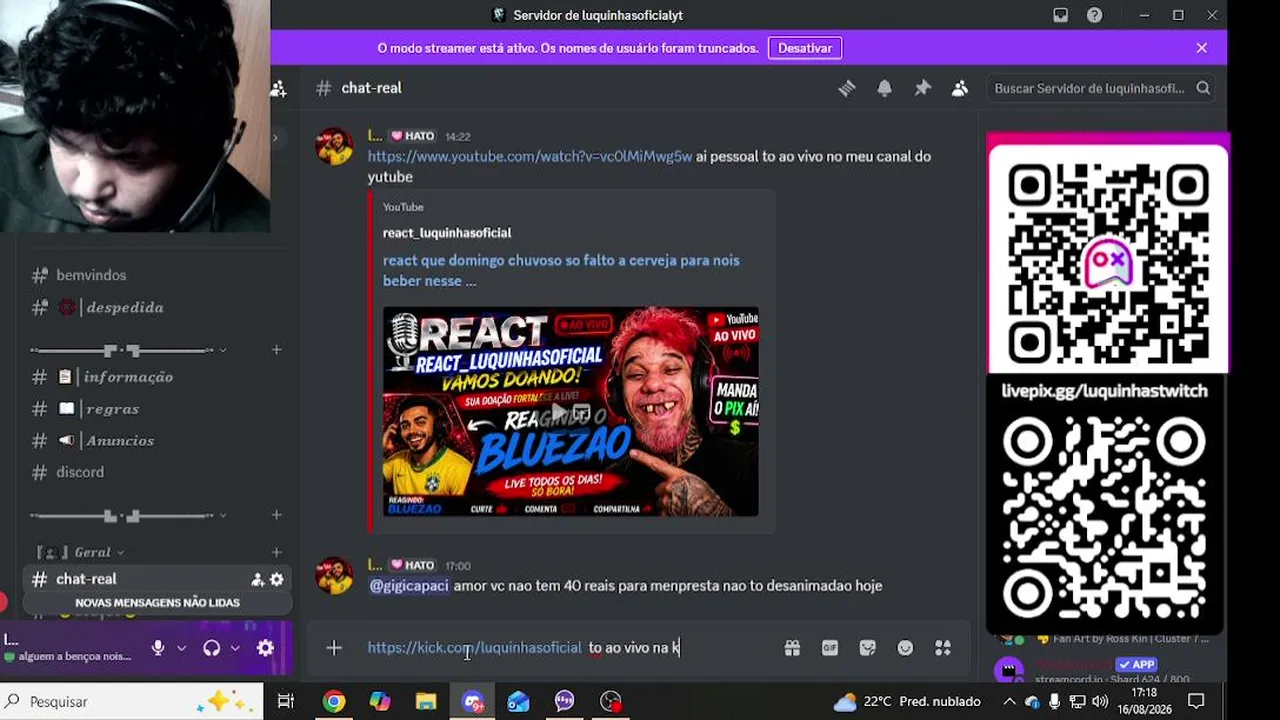Open the gift icon in message bar
This screenshot has width=1280, height=720.
click(x=792, y=648)
